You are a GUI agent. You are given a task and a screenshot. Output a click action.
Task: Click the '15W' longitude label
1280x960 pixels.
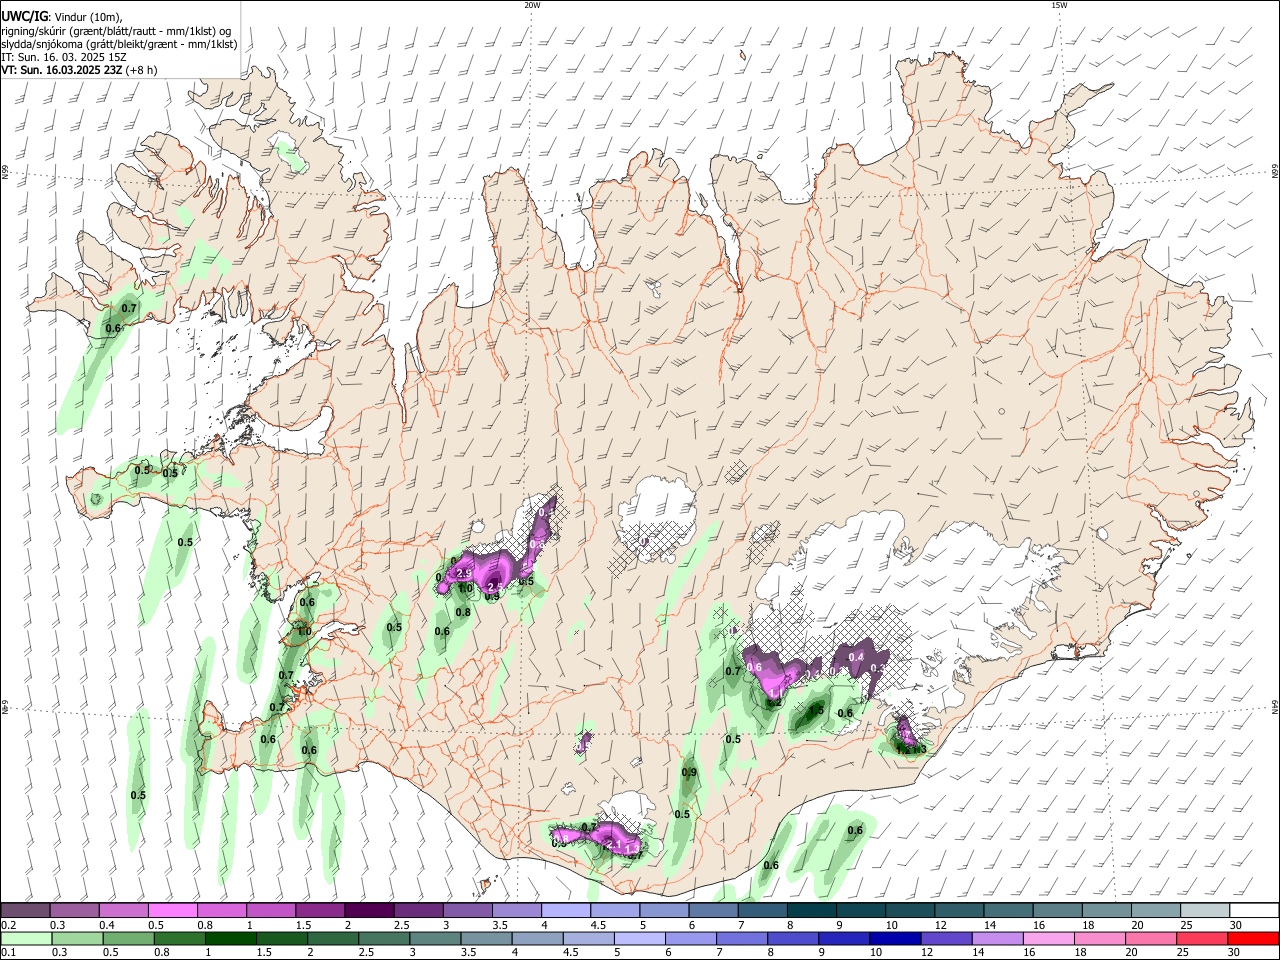click(1059, 5)
